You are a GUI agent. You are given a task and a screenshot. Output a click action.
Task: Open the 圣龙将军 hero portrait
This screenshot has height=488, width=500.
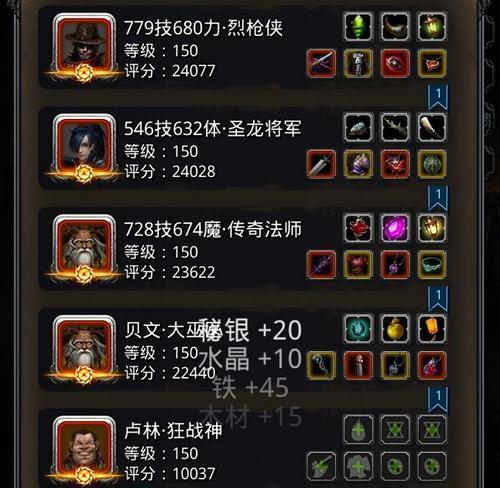85,148
